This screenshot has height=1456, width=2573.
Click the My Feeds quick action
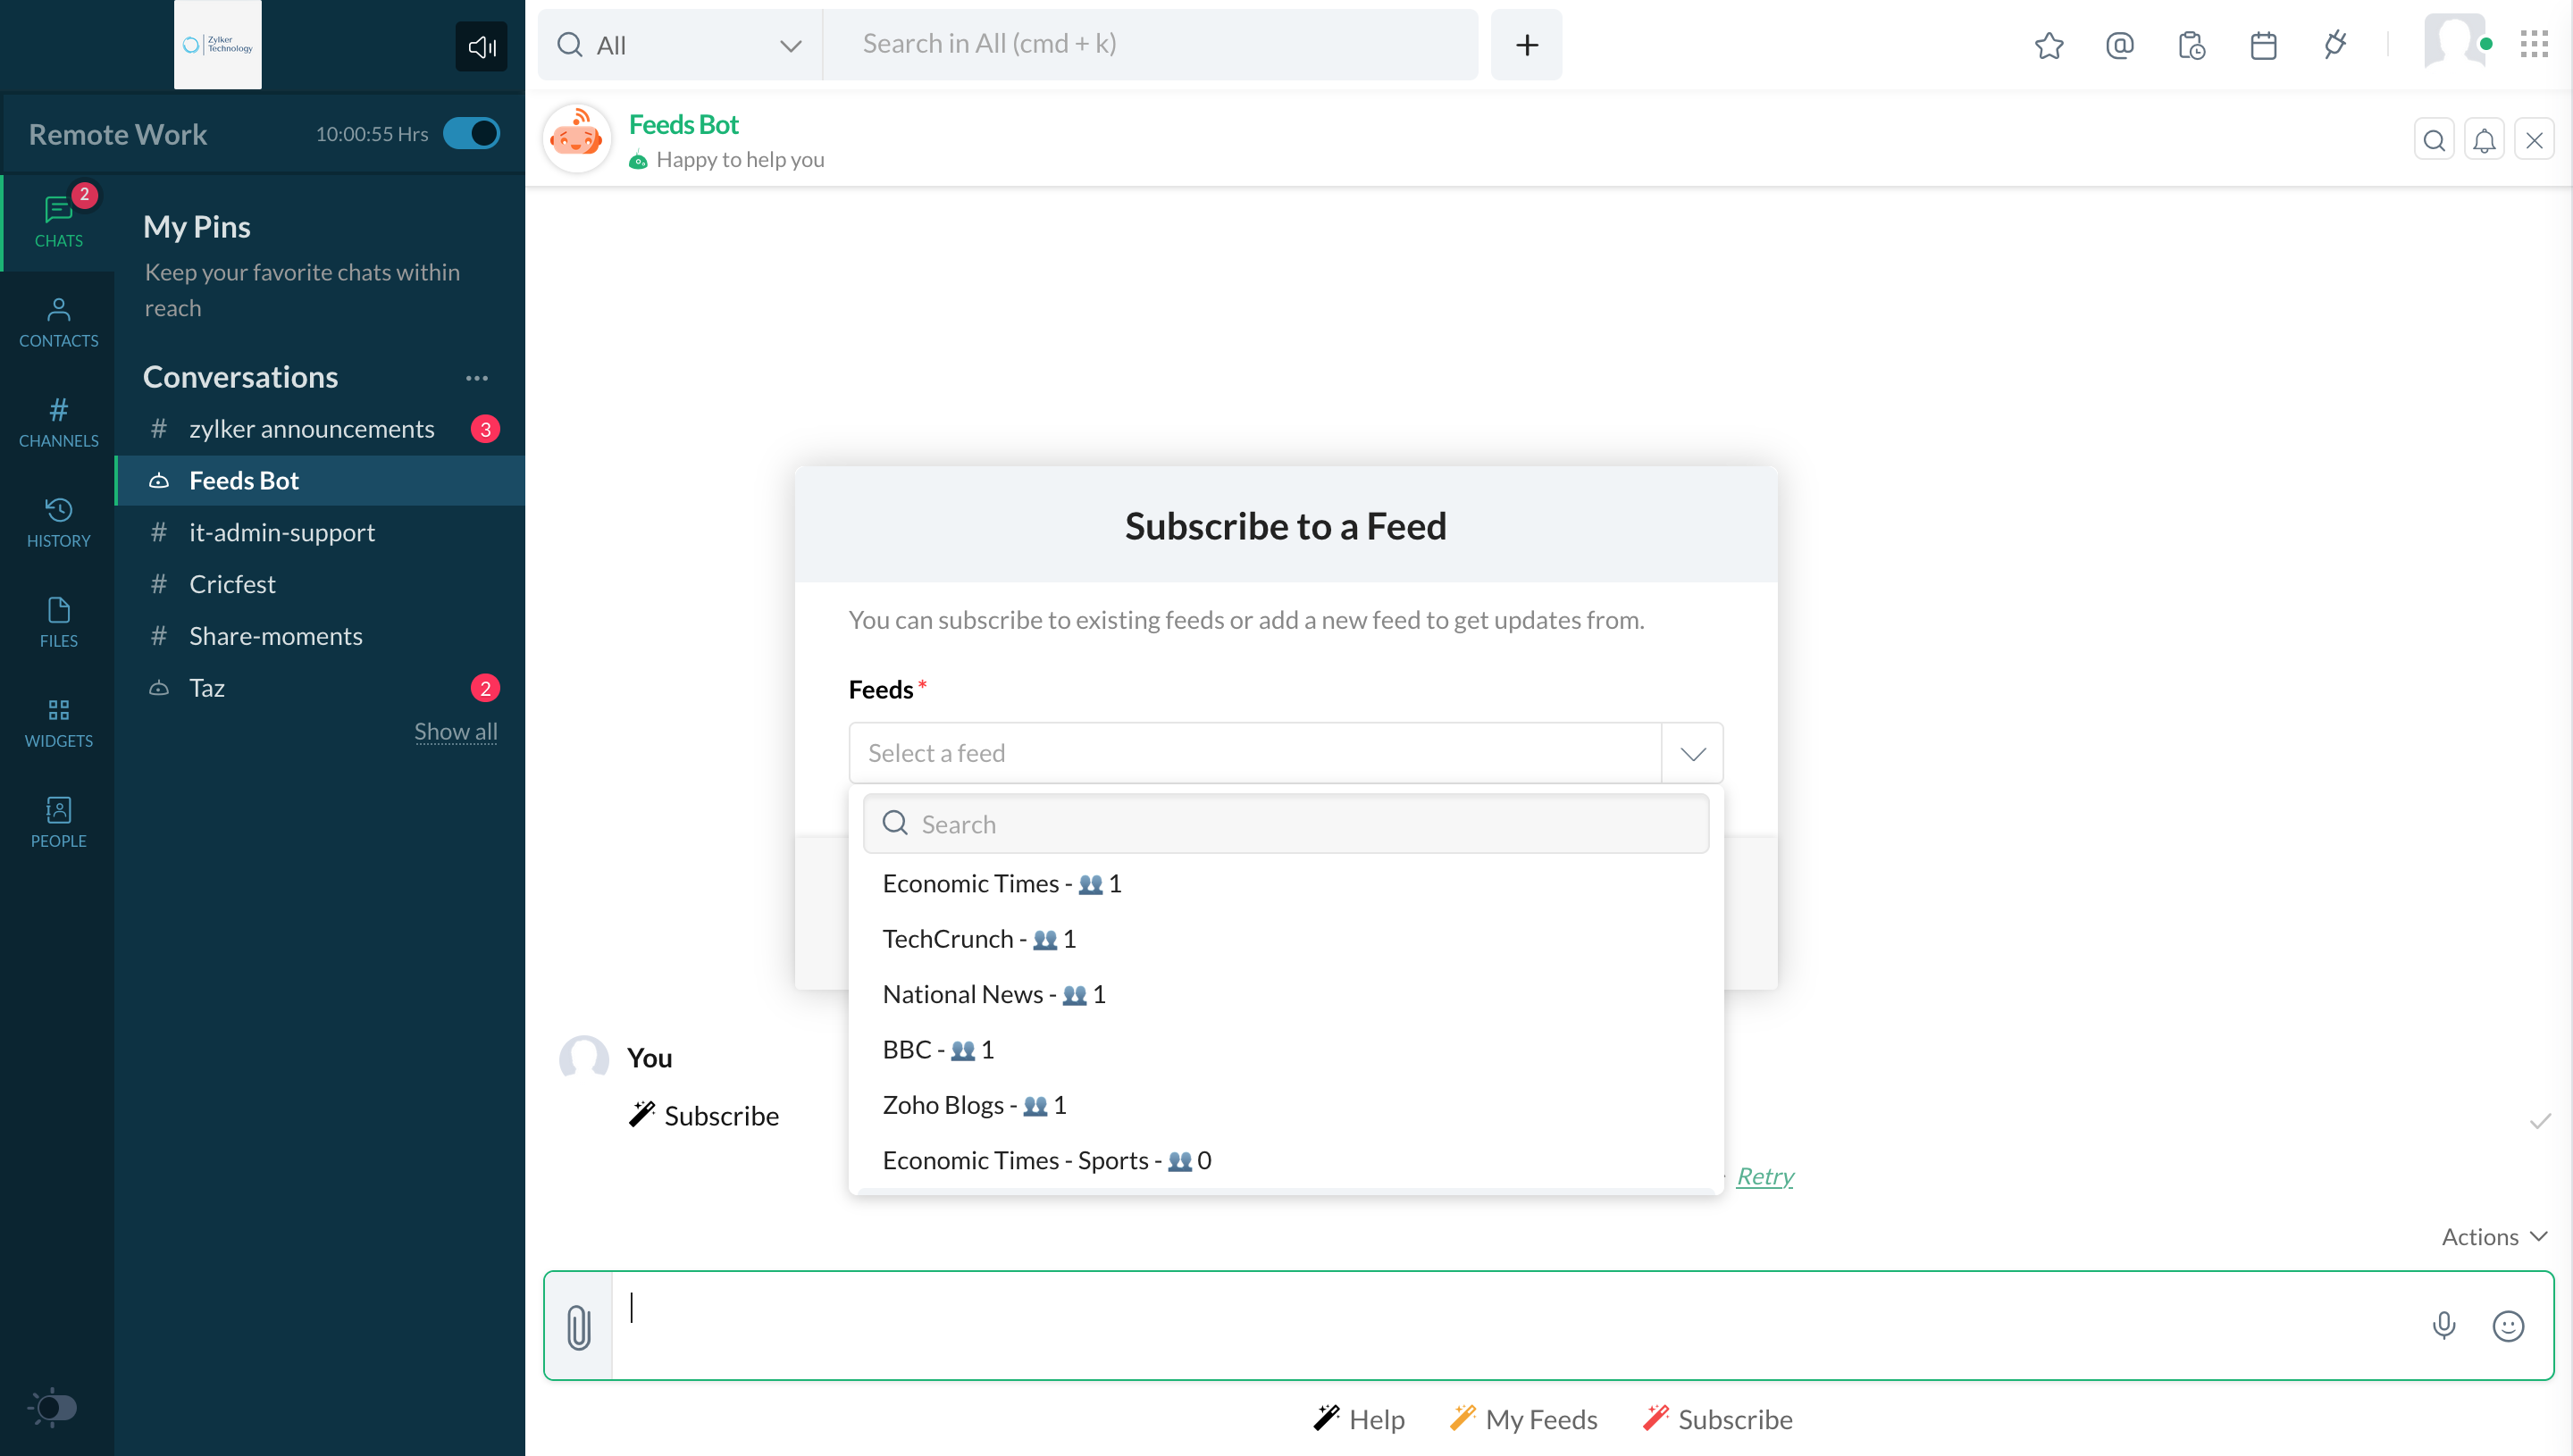coord(1523,1419)
